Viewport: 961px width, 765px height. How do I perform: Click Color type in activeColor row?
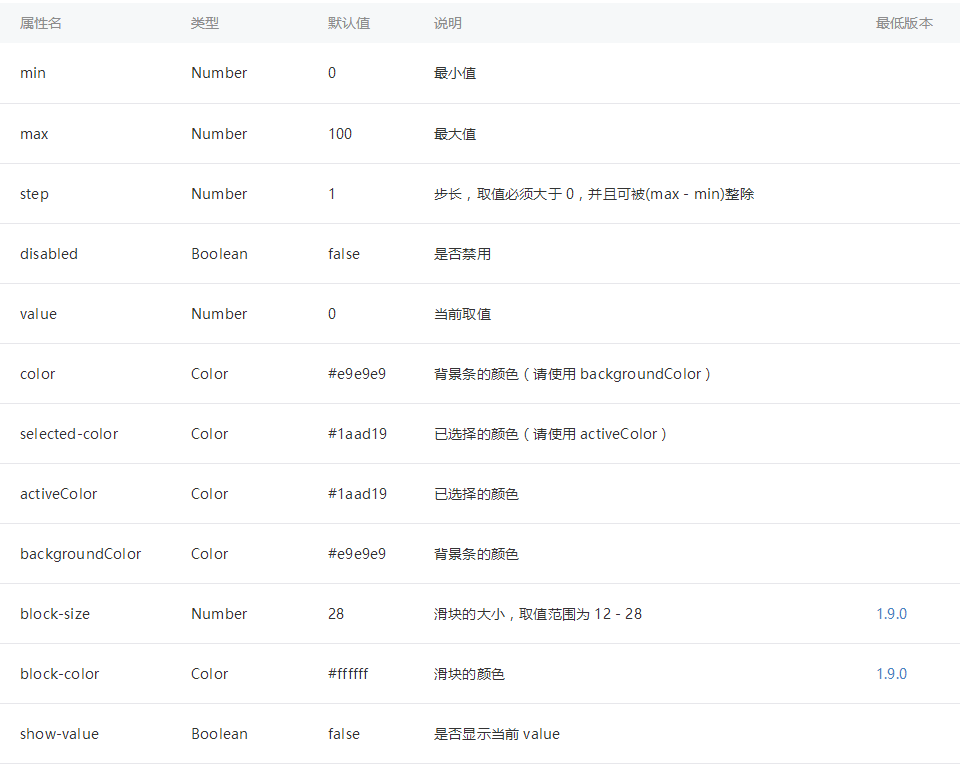tap(210, 494)
